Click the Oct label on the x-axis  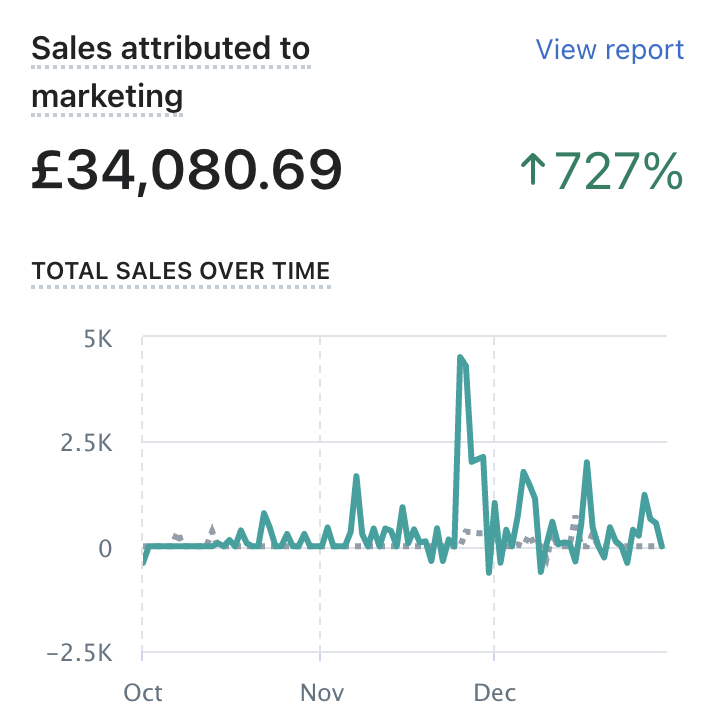(143, 693)
